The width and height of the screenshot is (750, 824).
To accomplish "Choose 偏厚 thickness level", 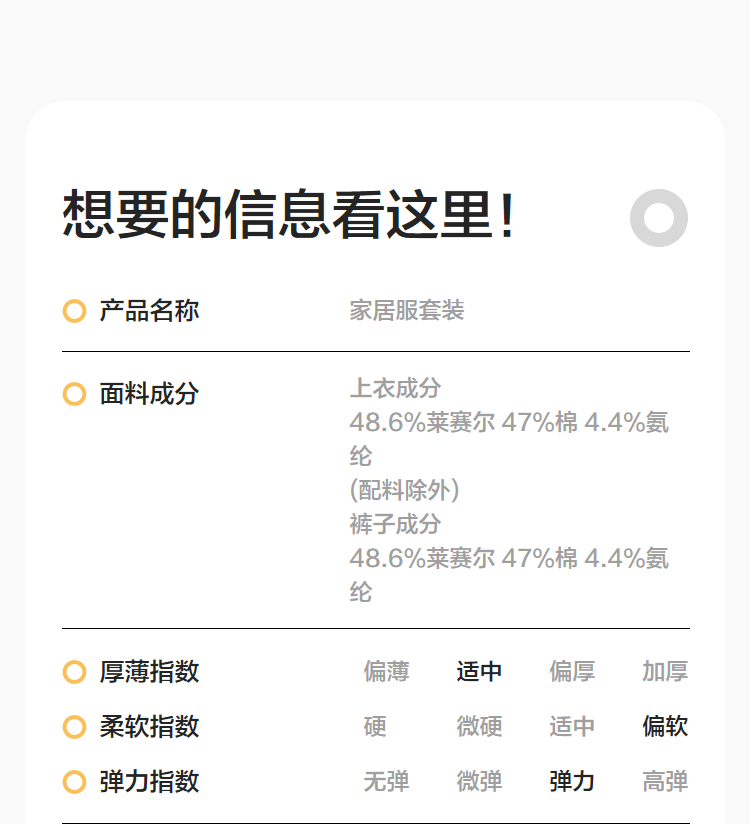I will click(572, 672).
